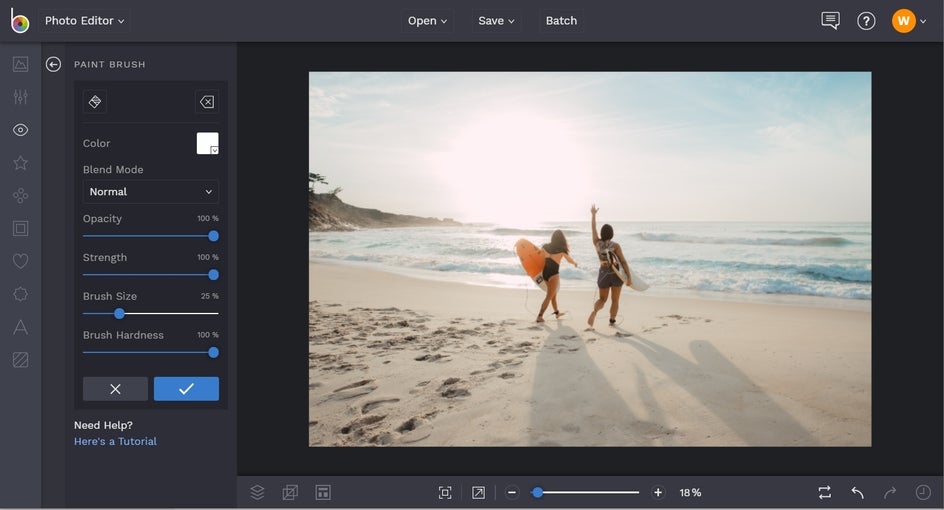Click the Batch button

[x=561, y=21]
